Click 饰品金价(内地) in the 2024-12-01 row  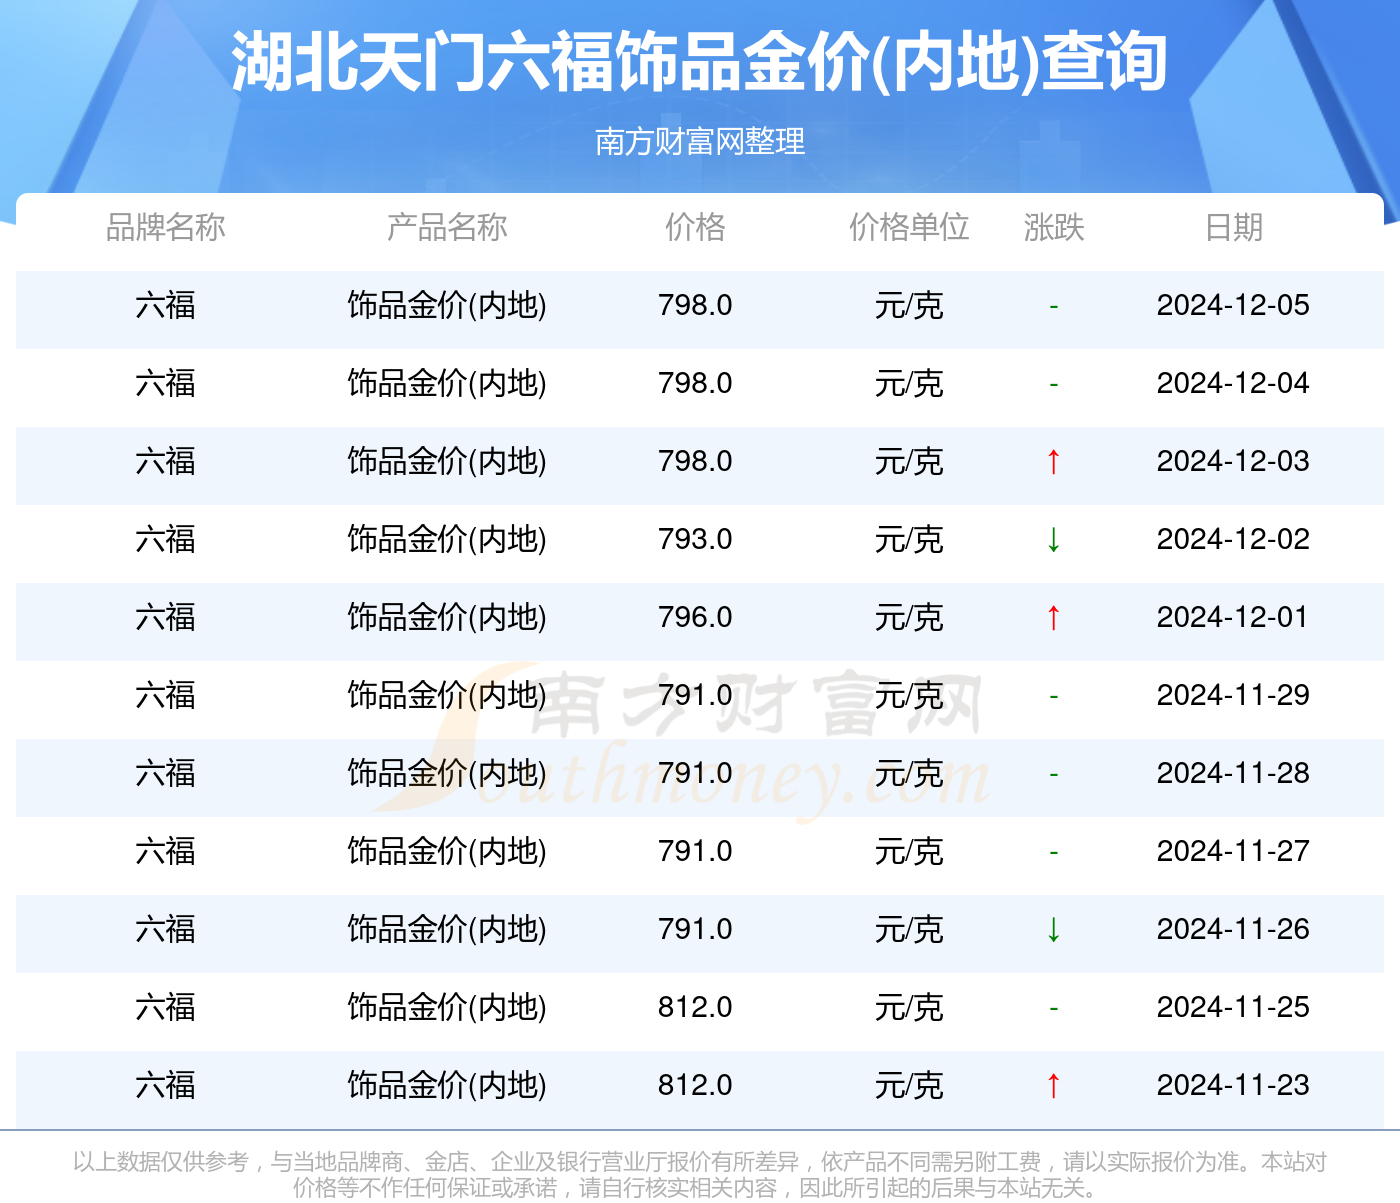point(447,617)
